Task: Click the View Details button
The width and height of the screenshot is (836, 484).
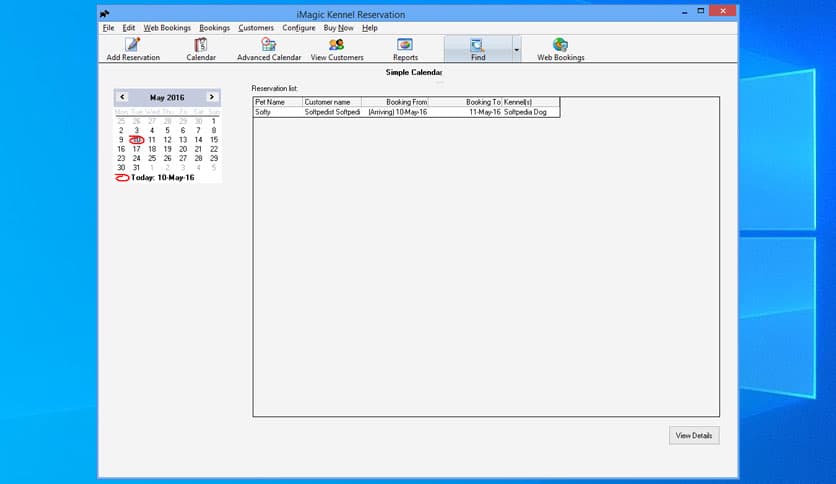Action: point(694,435)
